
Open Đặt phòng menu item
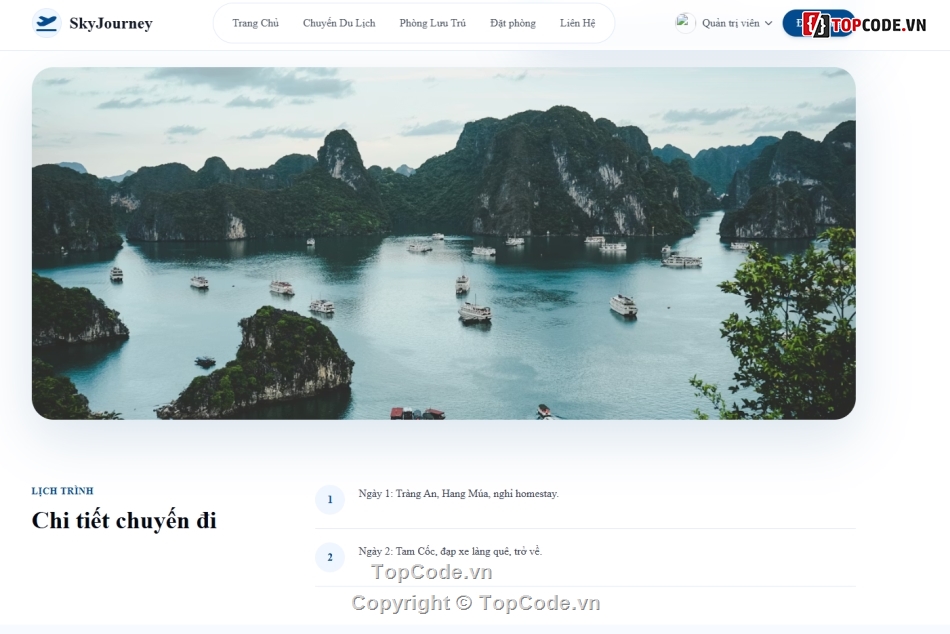pyautogui.click(x=513, y=23)
